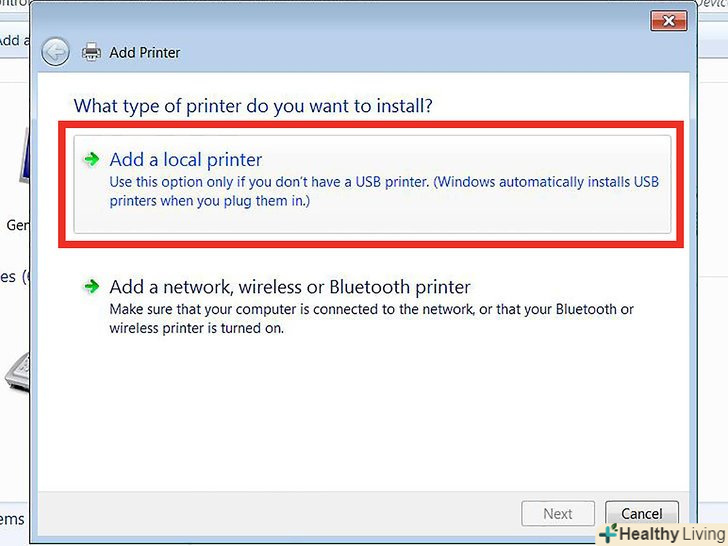Click the green arrow beside Add a local printer
Viewport: 728px width, 546px height.
point(92,159)
